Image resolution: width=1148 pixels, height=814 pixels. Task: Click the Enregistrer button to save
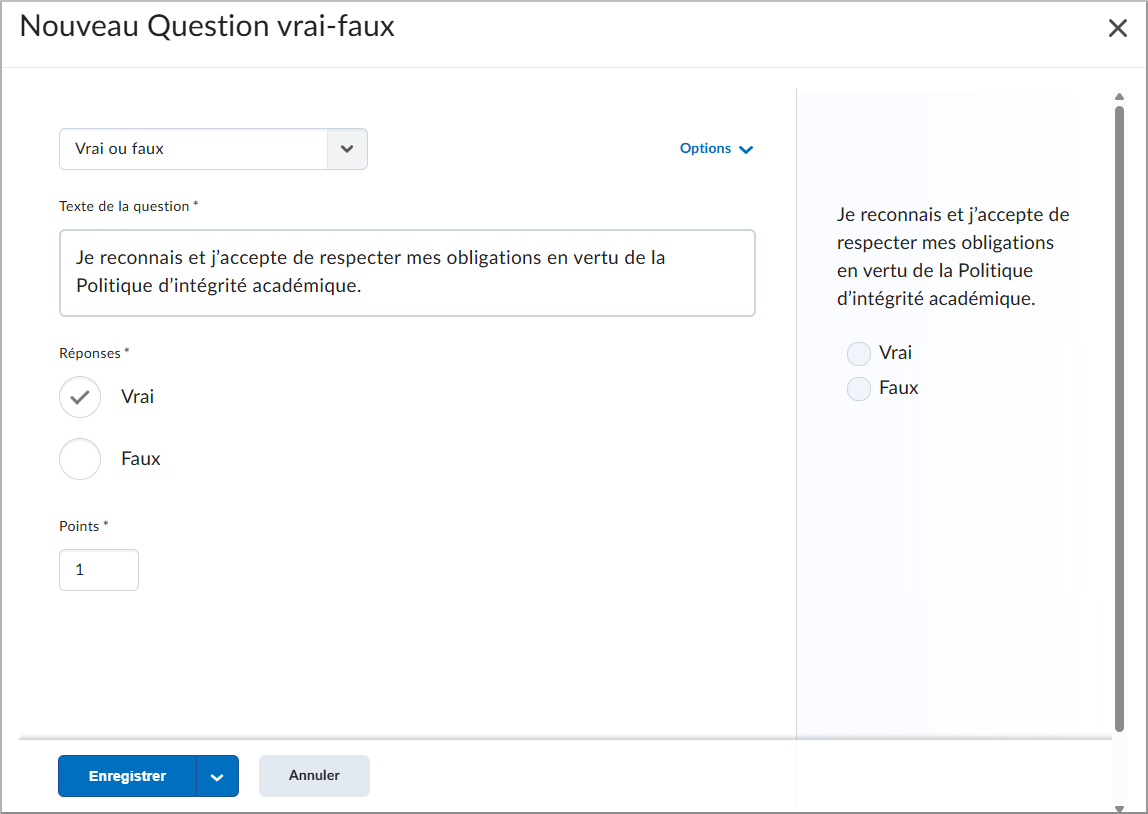pos(126,776)
